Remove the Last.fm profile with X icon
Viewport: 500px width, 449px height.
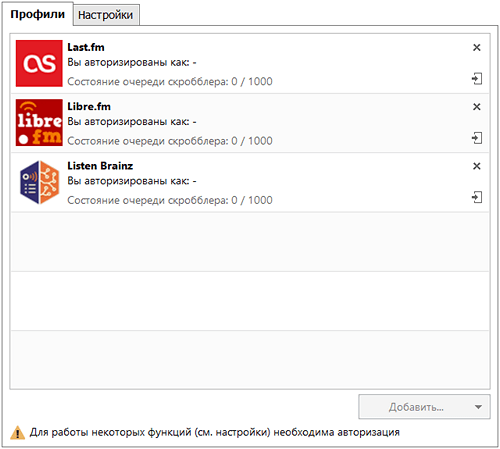[477, 48]
